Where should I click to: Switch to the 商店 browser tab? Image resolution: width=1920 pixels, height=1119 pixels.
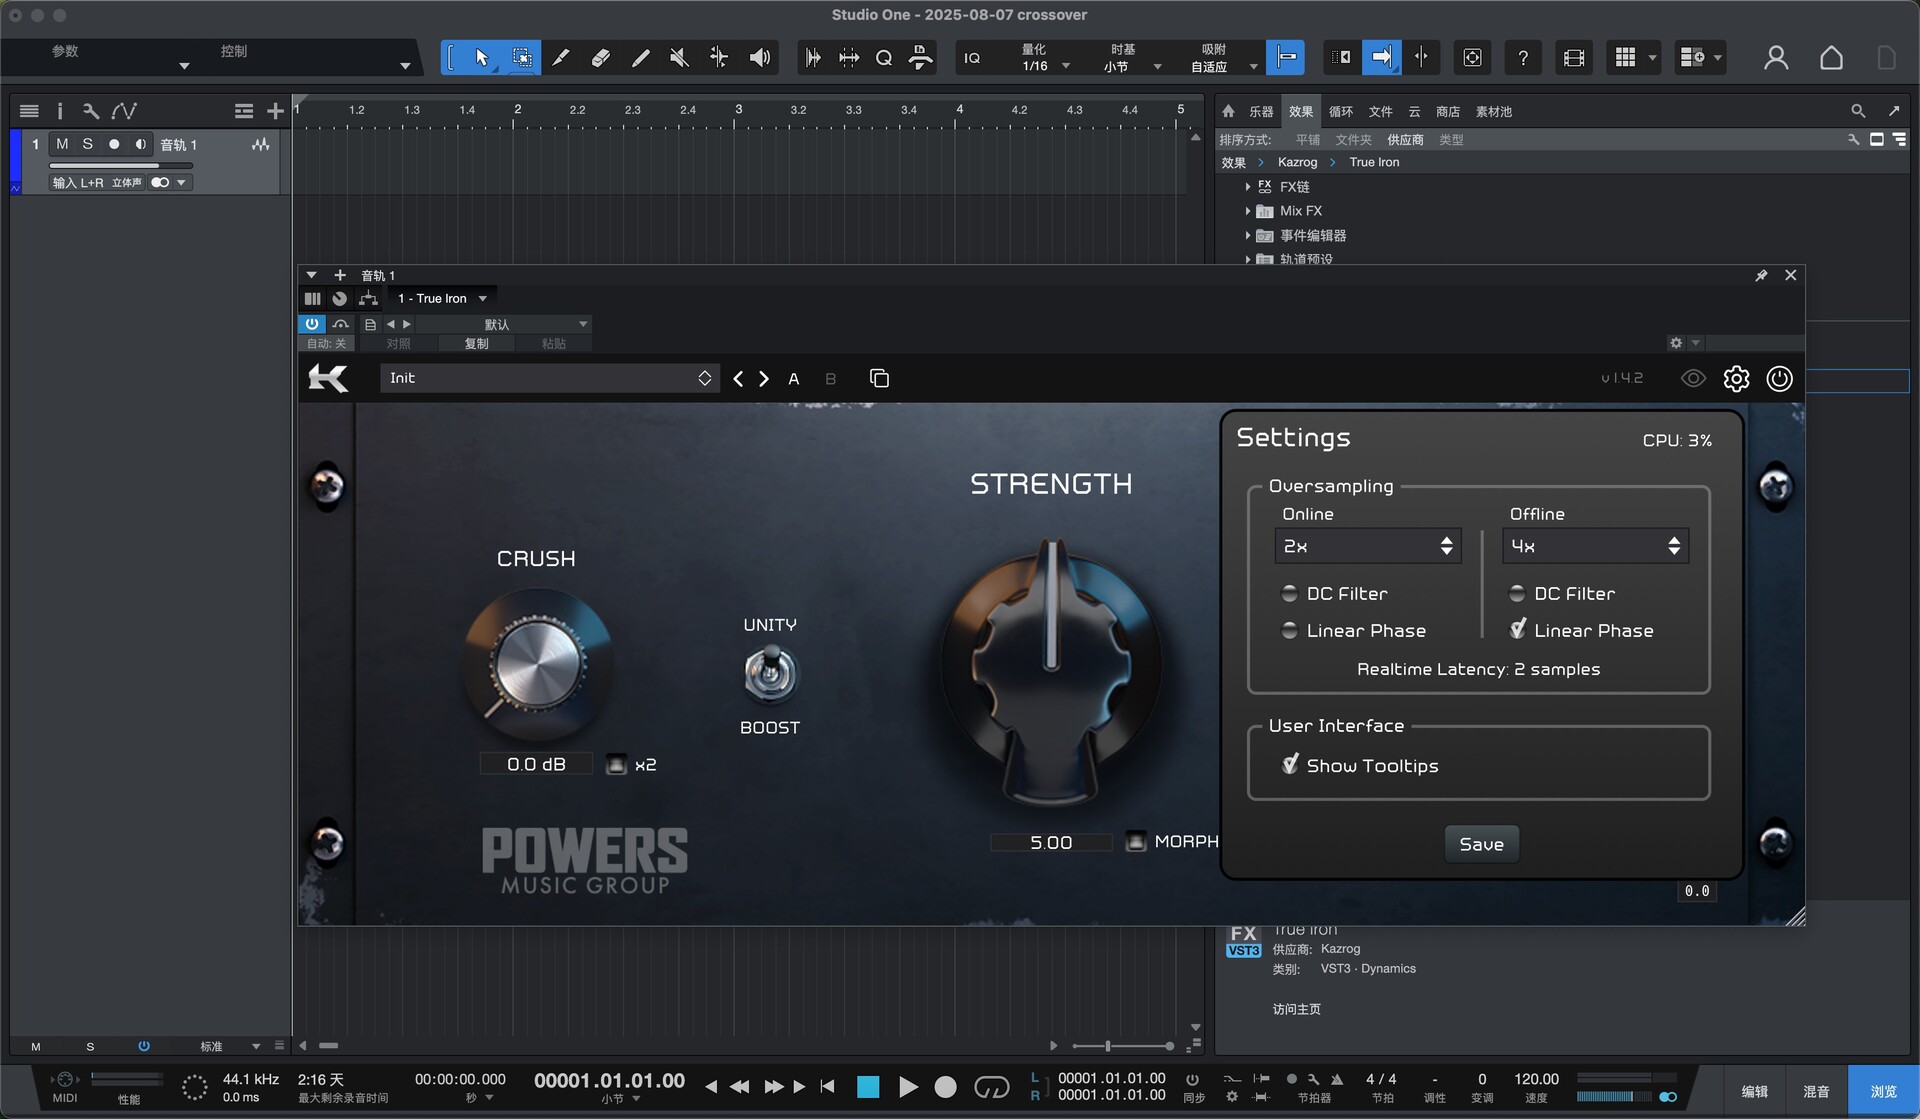coord(1448,112)
